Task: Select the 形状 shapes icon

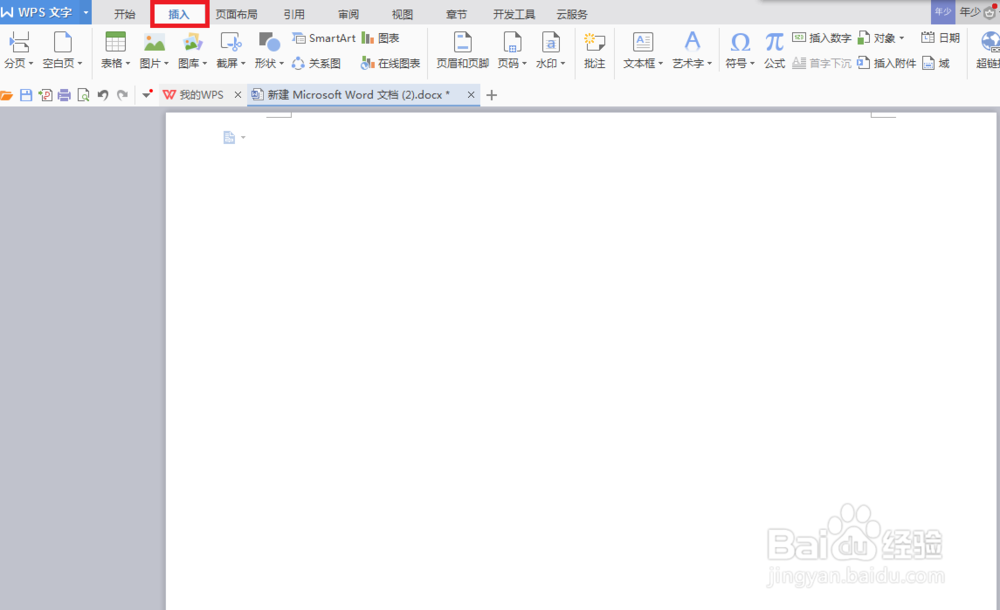Action: coord(269,42)
